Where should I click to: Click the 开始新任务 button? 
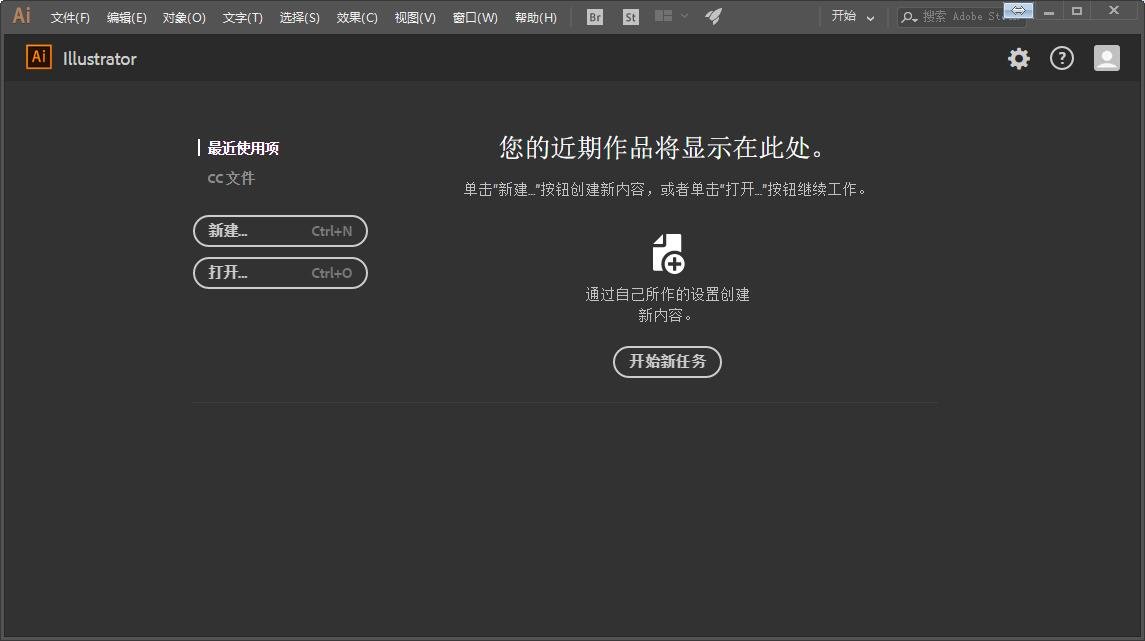667,361
